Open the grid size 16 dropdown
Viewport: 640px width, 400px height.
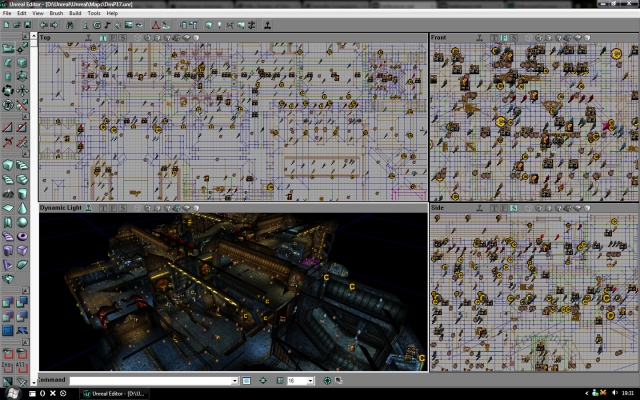click(x=310, y=381)
